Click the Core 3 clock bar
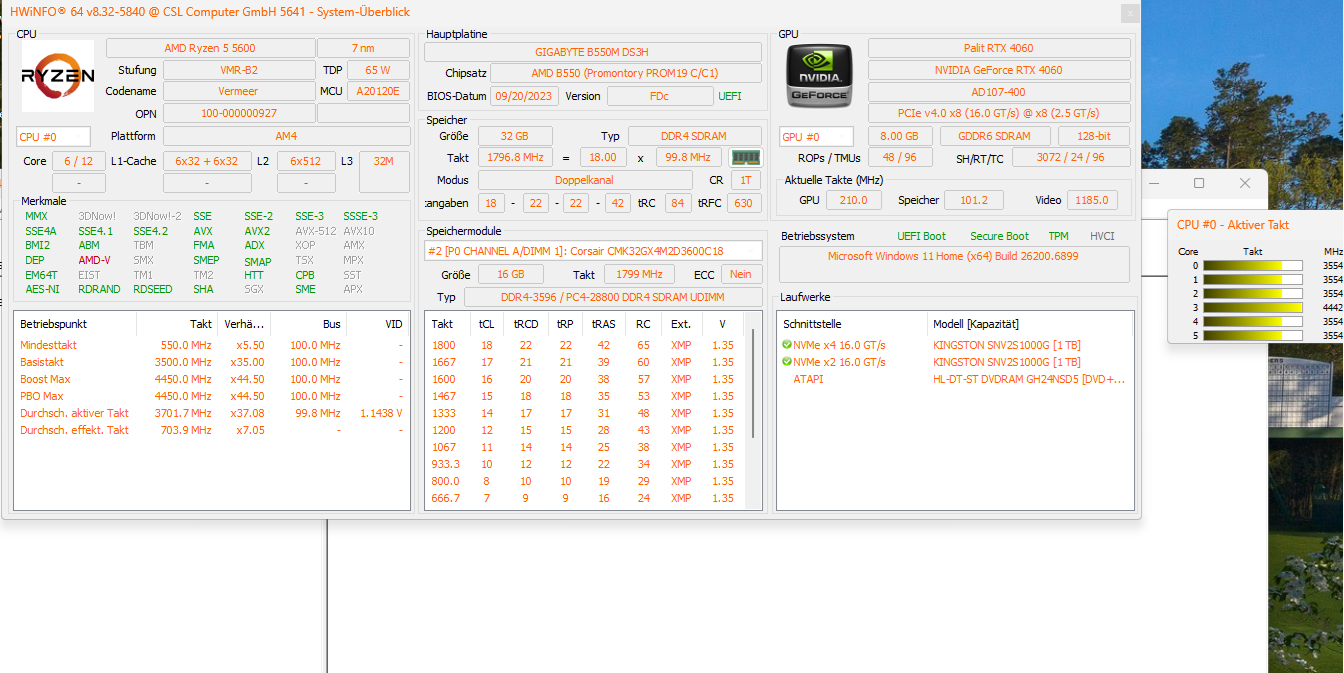Viewport: 1344px width, 673px height. click(x=1252, y=308)
